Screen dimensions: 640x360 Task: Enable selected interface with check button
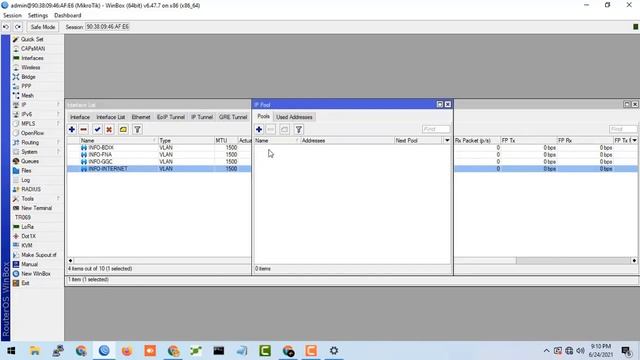pyautogui.click(x=97, y=129)
